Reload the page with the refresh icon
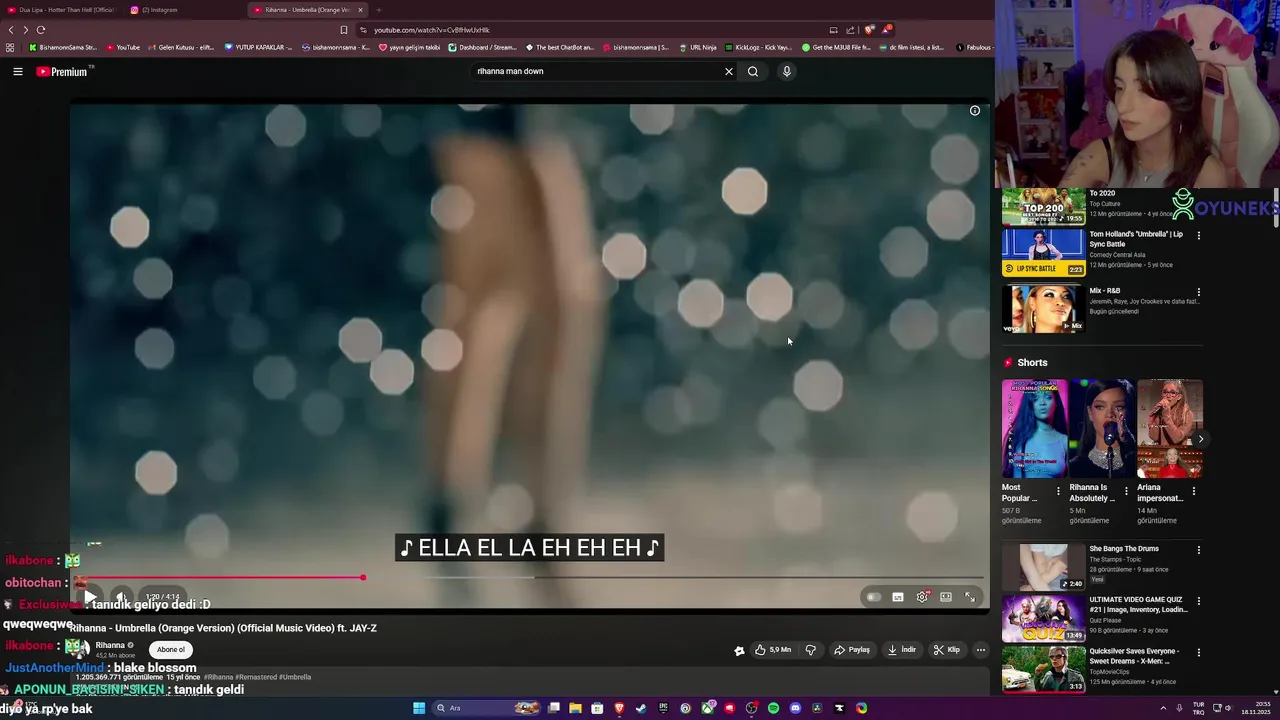The height and width of the screenshot is (720, 1280). click(41, 30)
